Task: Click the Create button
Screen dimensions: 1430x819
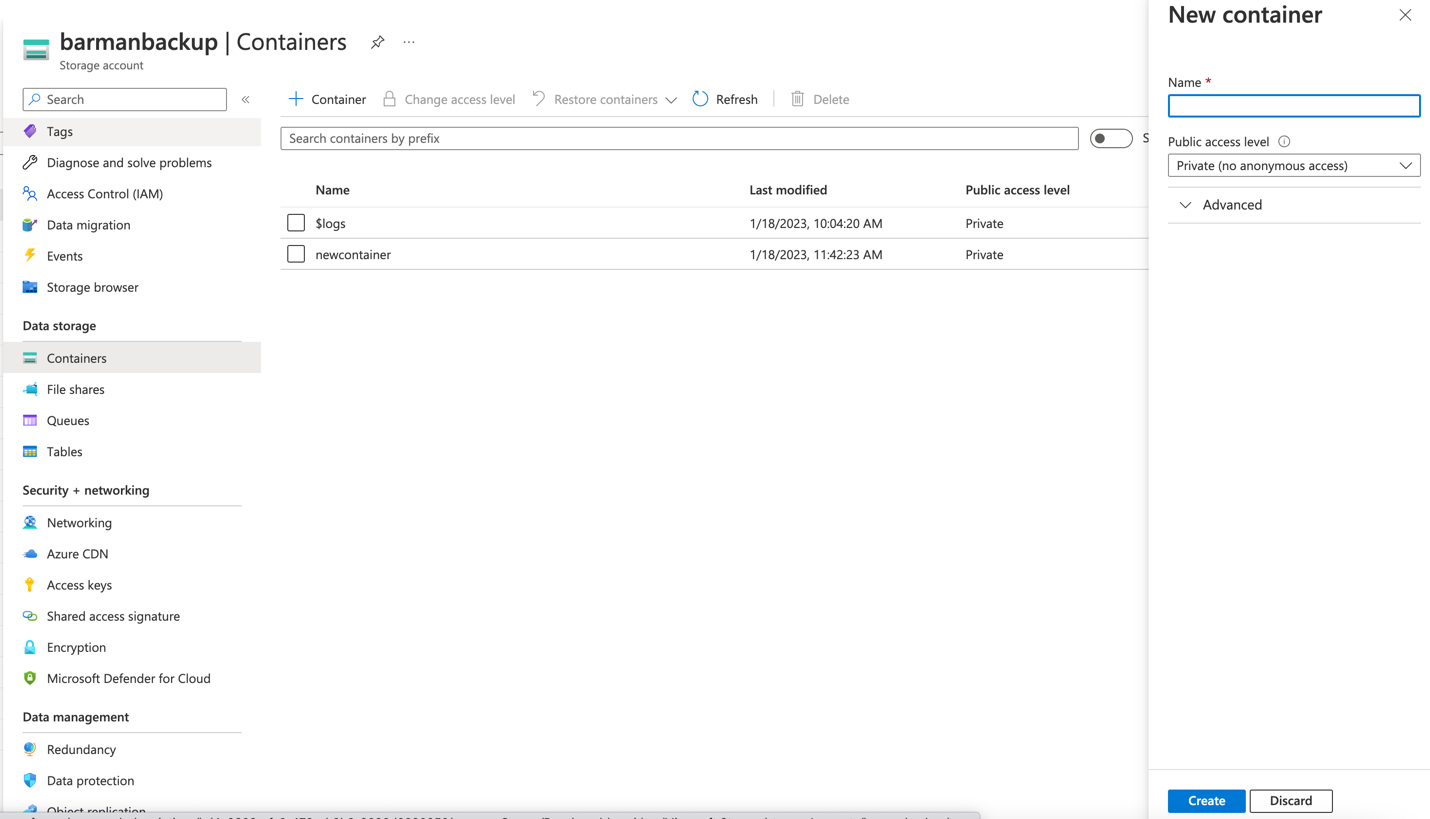Action: (x=1206, y=800)
